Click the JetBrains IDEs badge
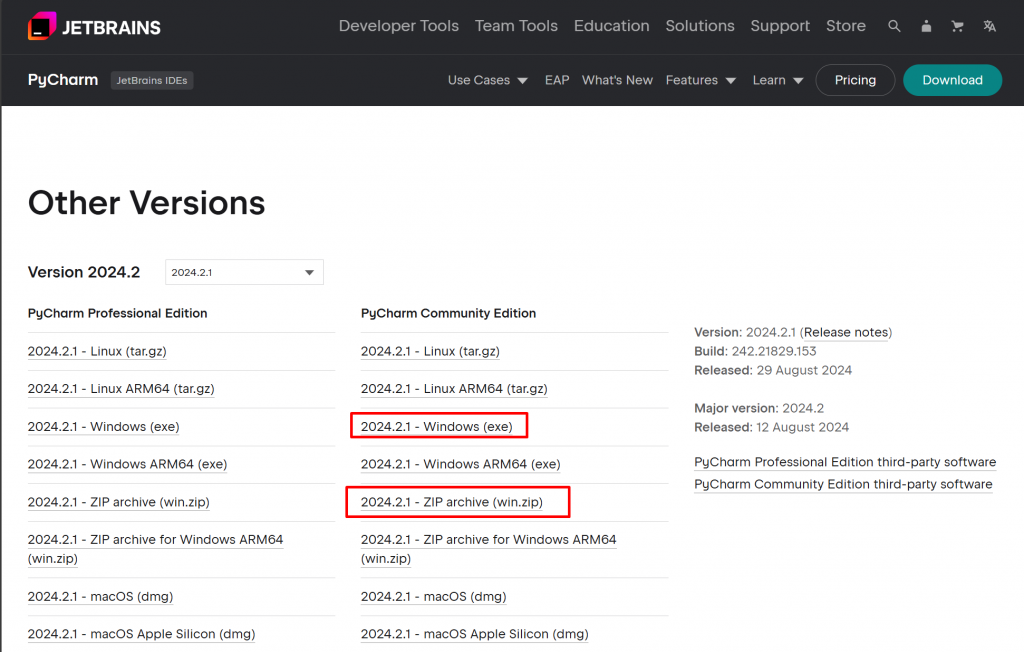1024x652 pixels. pyautogui.click(x=152, y=80)
